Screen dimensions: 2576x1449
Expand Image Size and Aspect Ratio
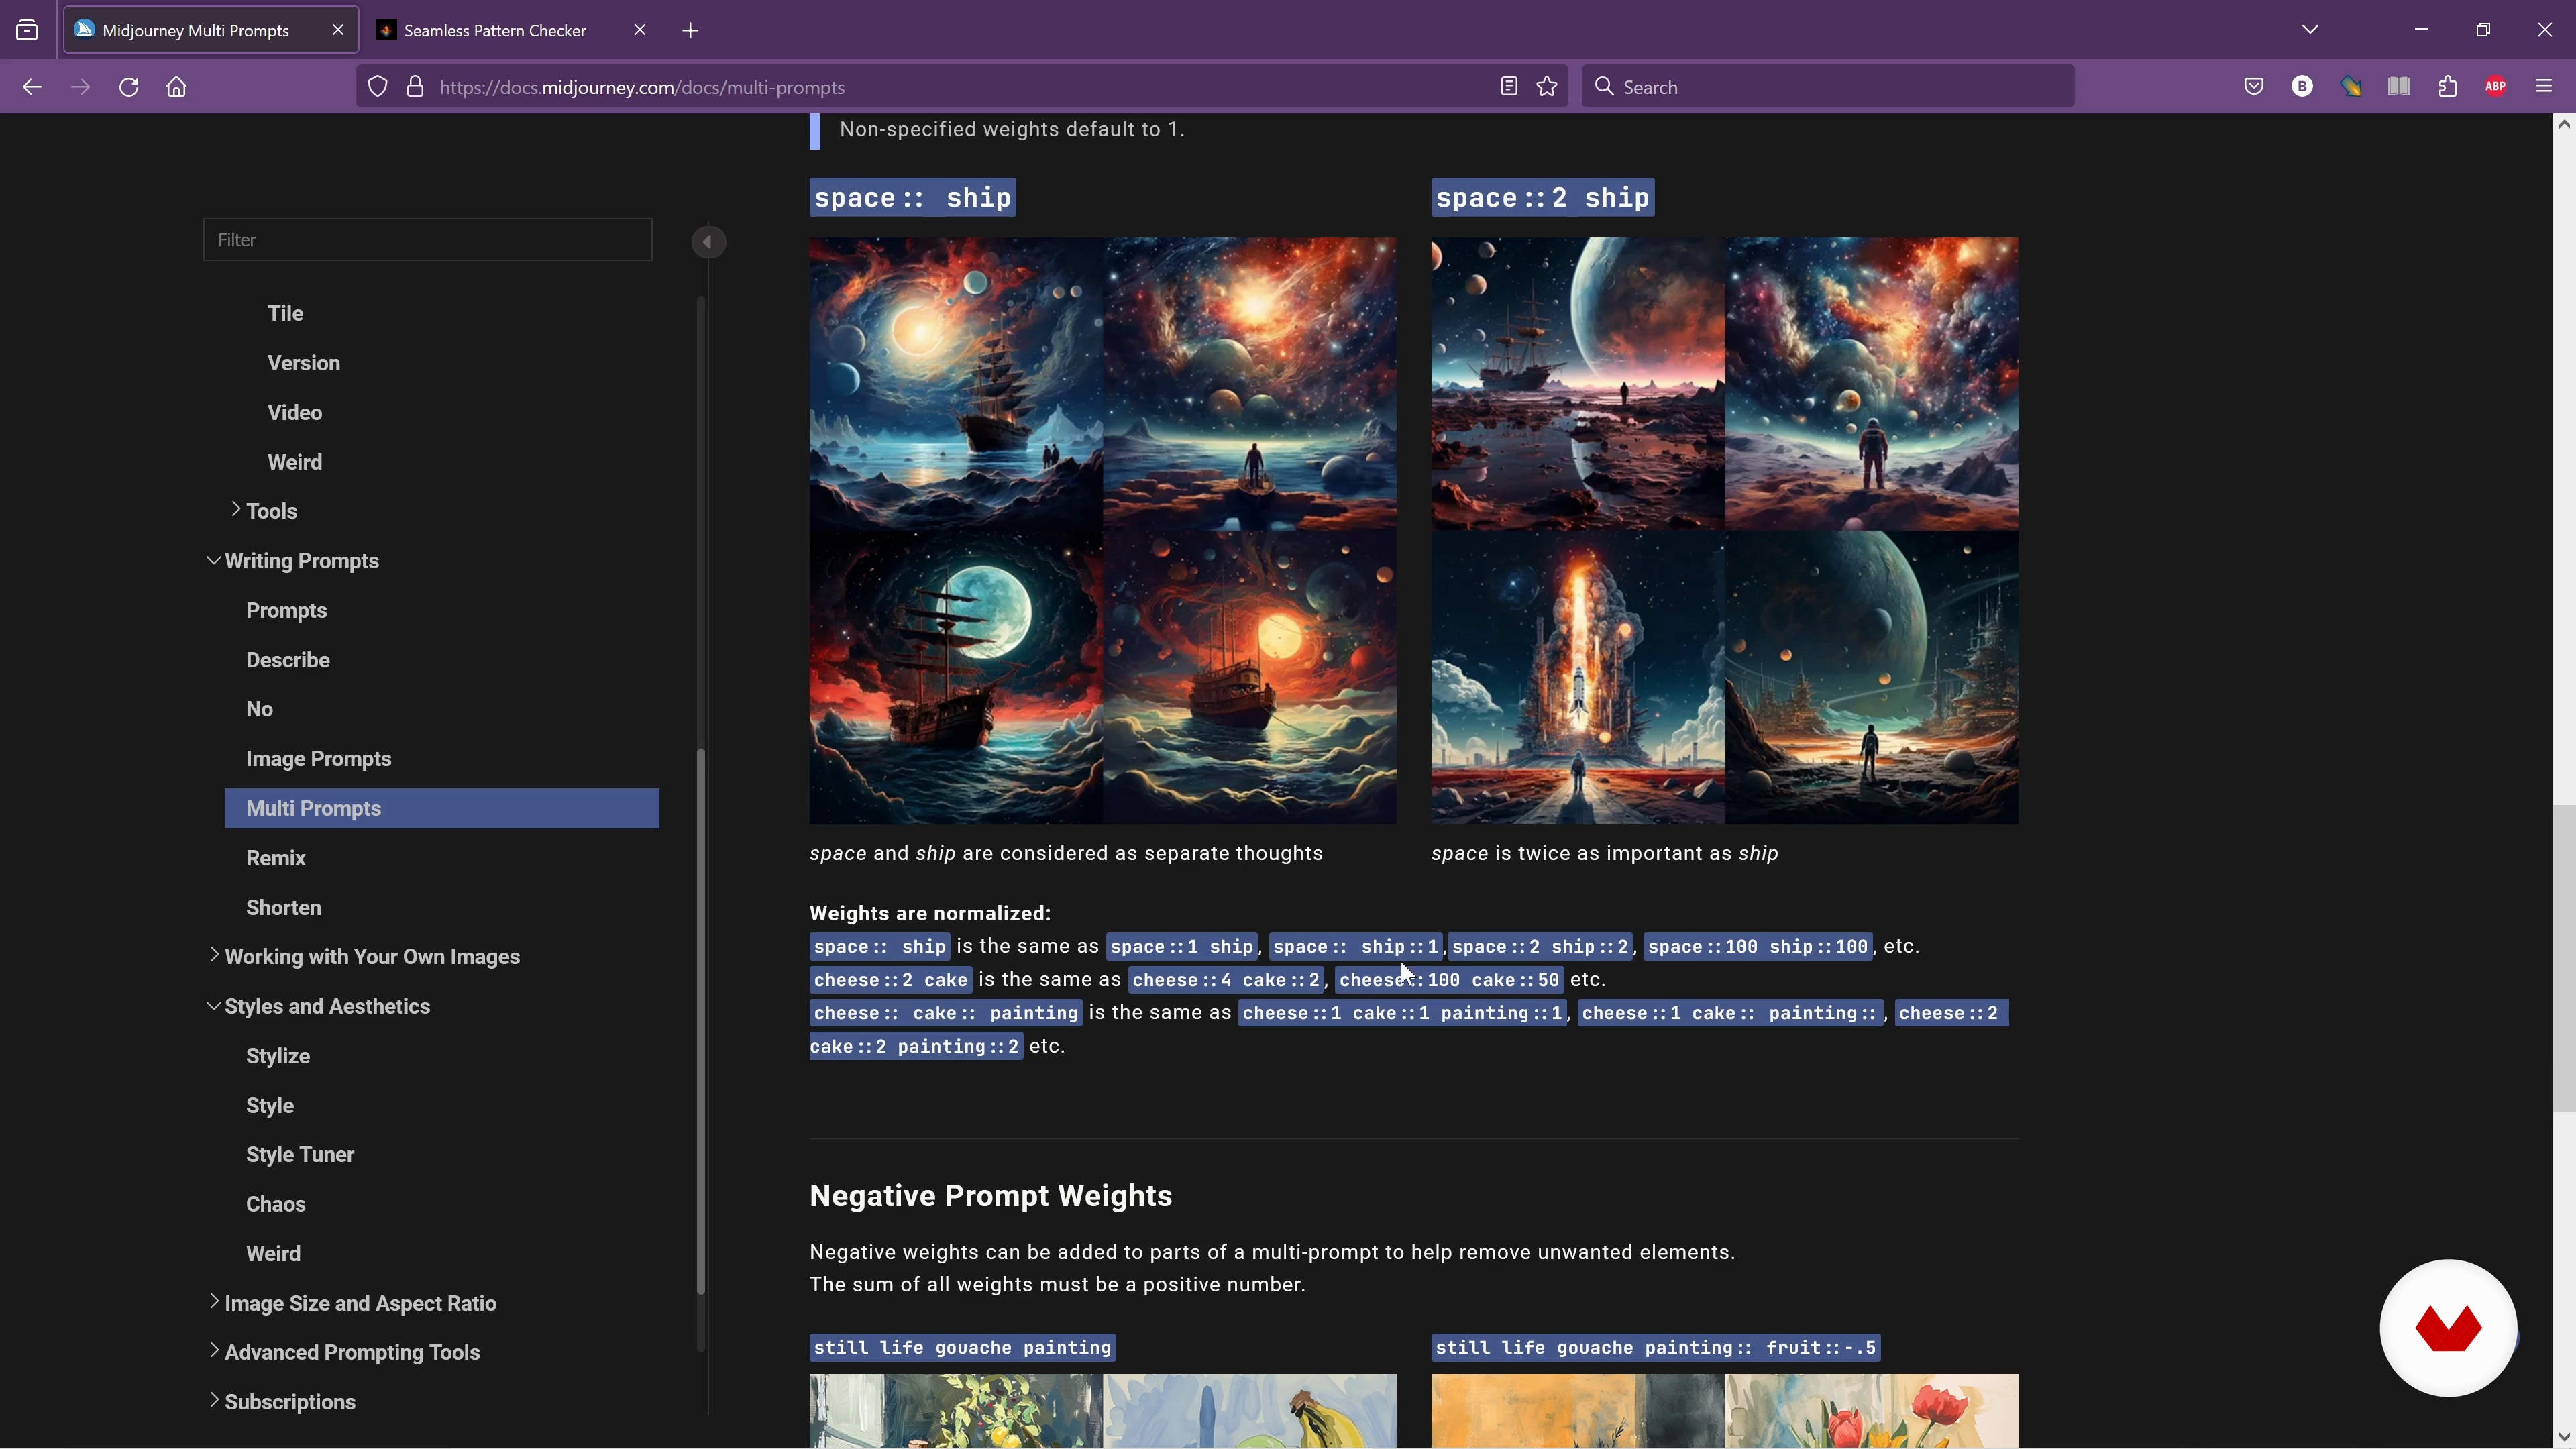214,1302
